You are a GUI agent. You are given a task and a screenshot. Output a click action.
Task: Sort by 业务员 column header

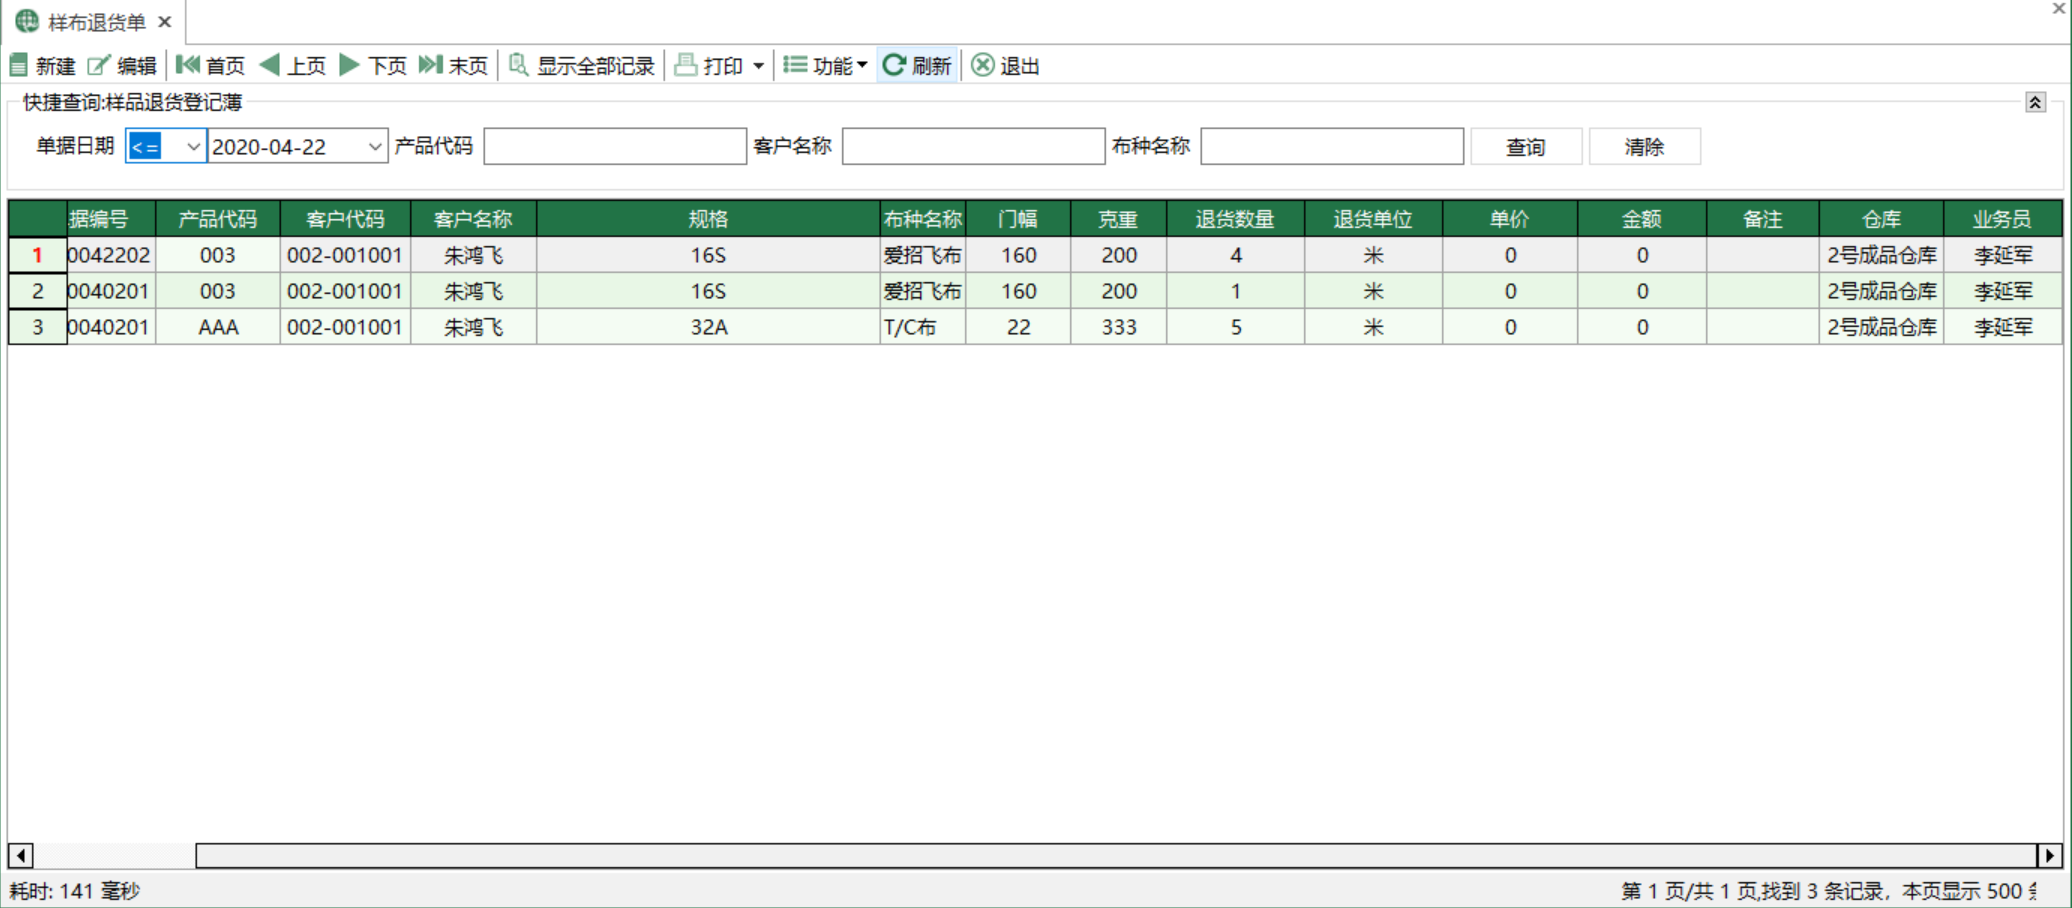(2003, 219)
